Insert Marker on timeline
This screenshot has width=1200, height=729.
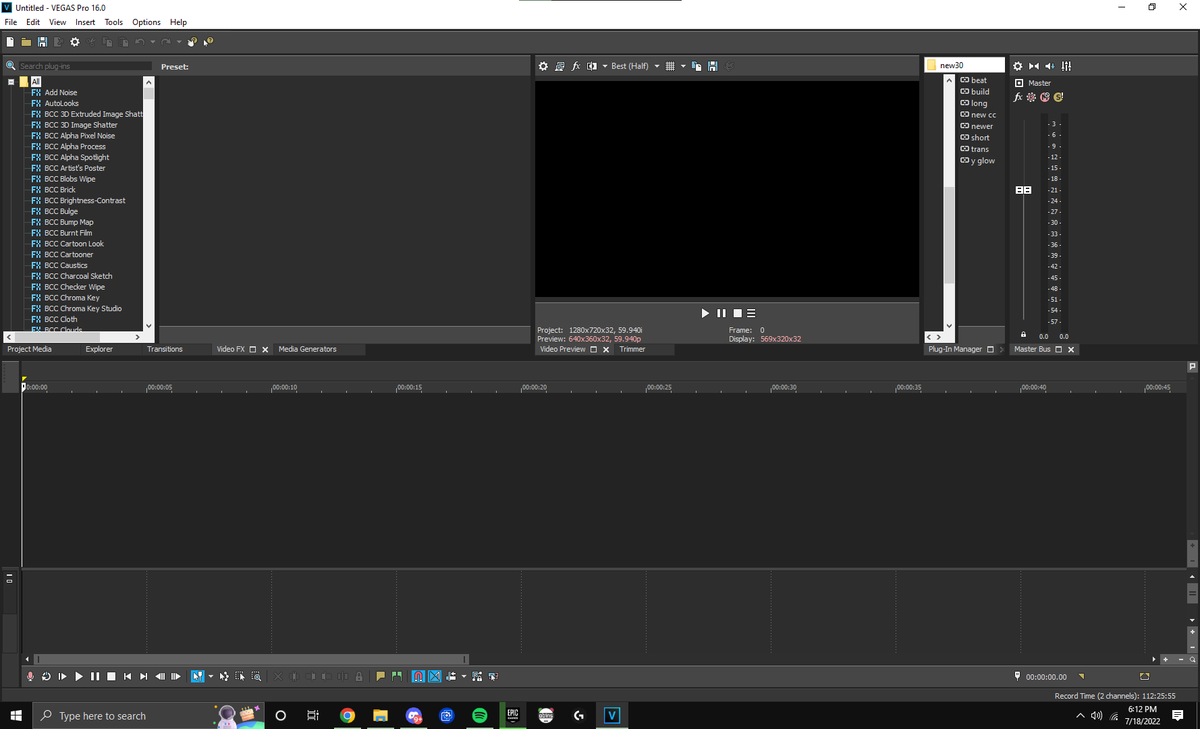pyautogui.click(x=381, y=677)
